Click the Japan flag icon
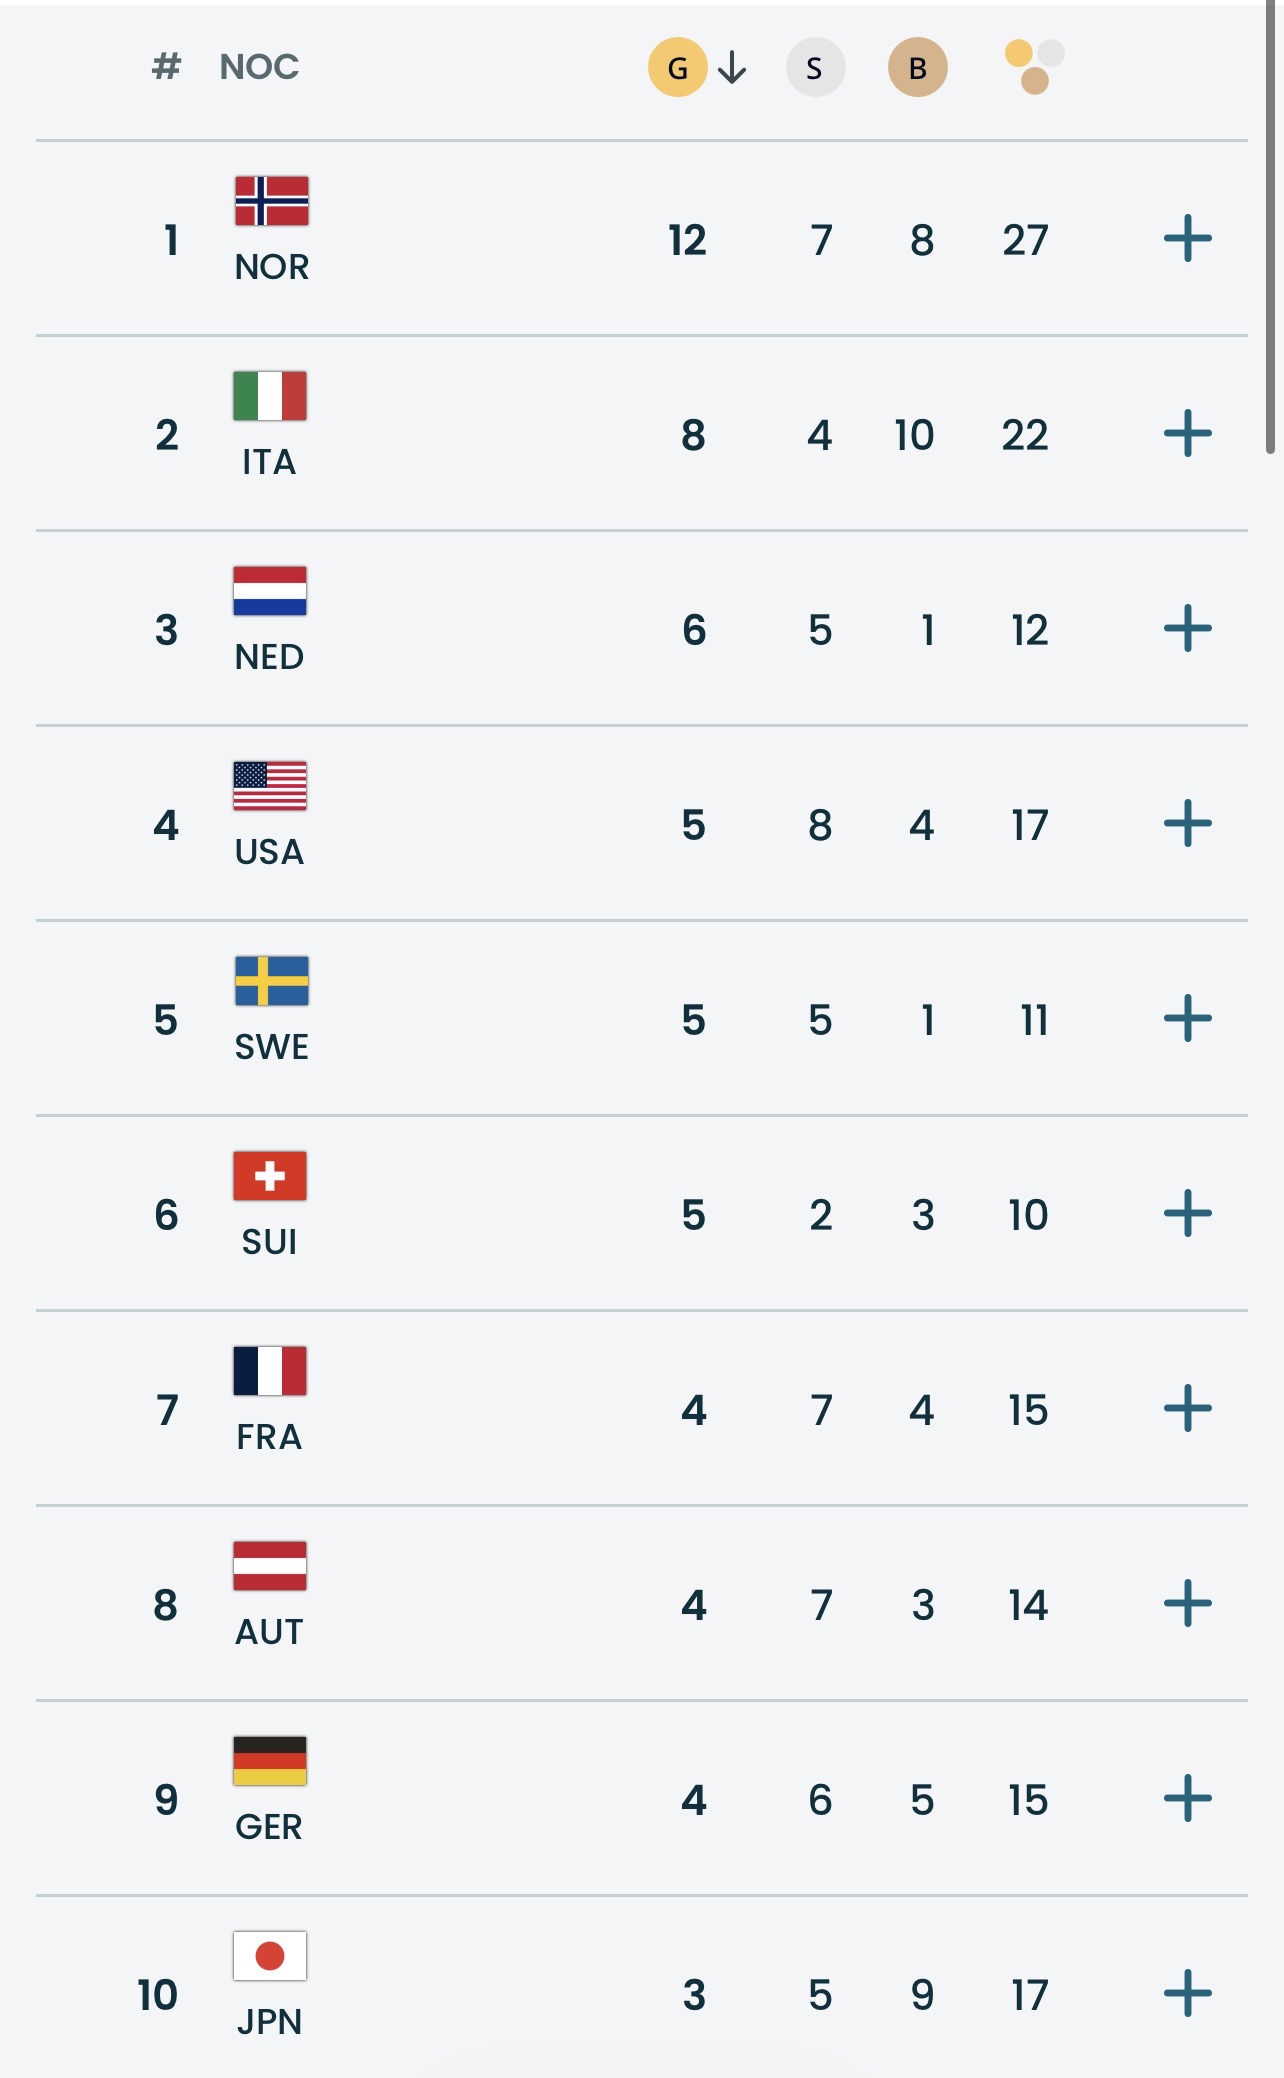The width and height of the screenshot is (1284, 2078). click(x=270, y=1956)
